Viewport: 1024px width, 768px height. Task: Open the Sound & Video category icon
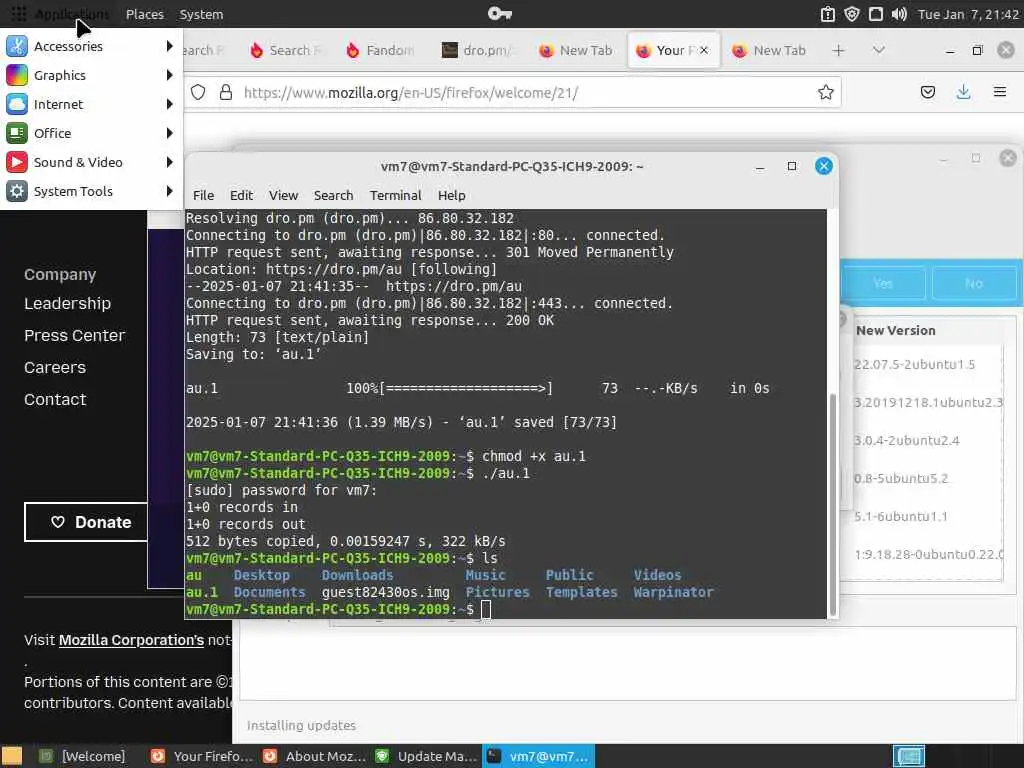click(x=17, y=162)
